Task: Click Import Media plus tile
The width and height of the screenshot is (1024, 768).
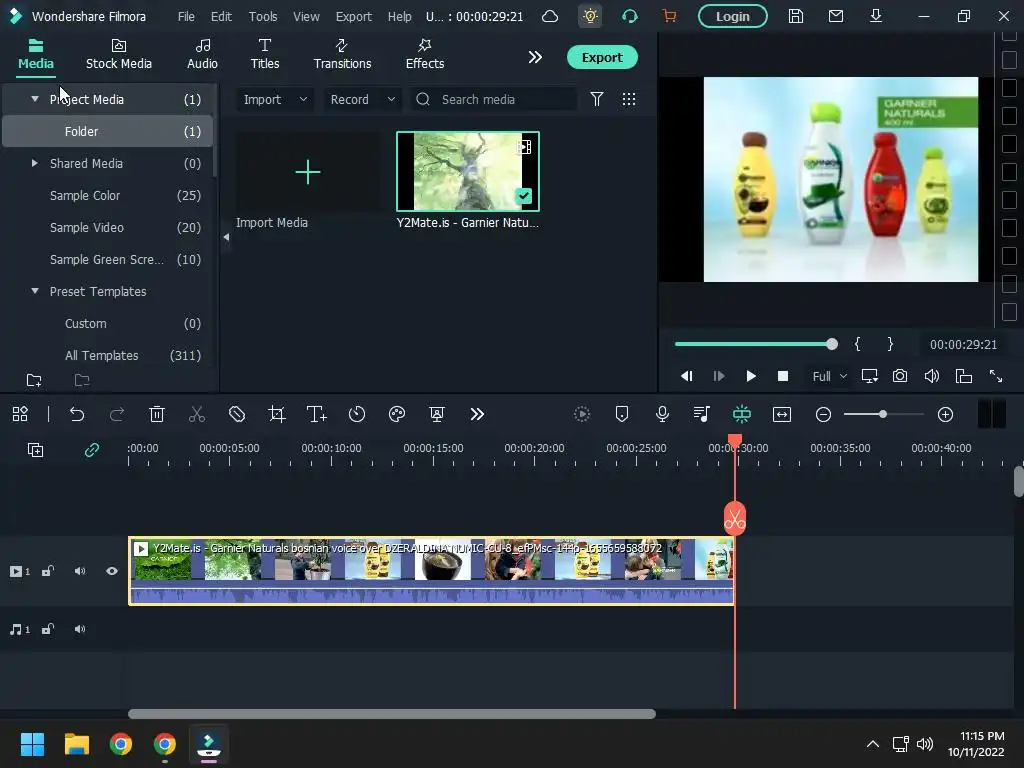Action: point(308,172)
